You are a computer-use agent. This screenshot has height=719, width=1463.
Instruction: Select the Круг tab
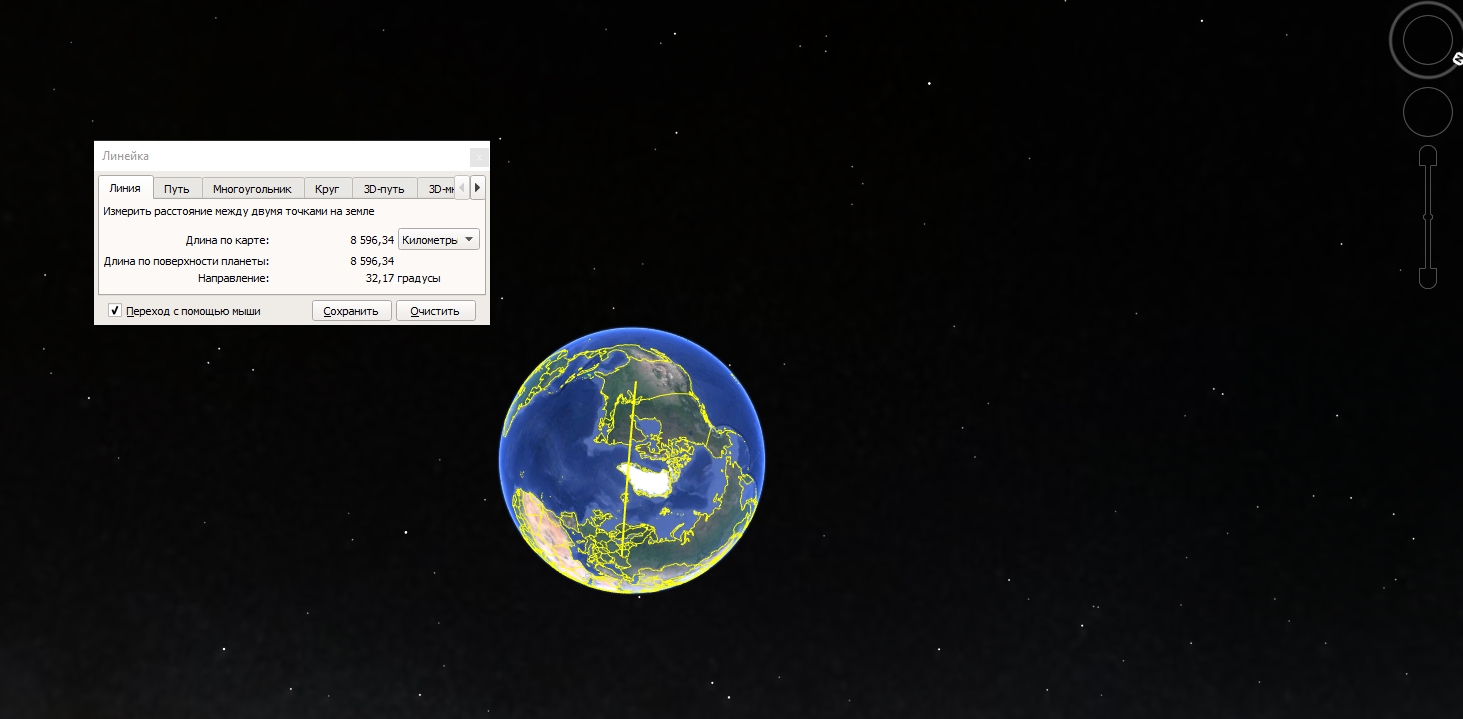click(x=327, y=188)
